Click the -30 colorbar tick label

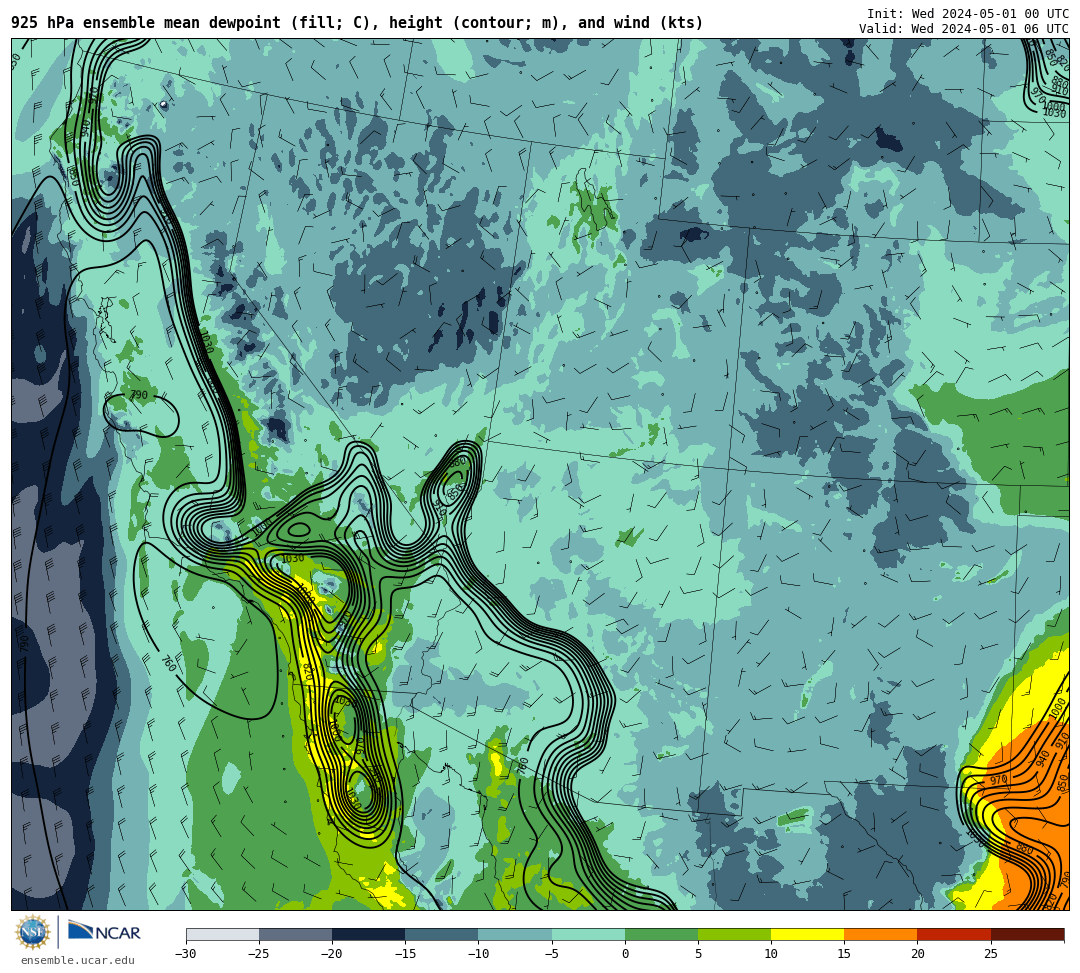point(186,954)
